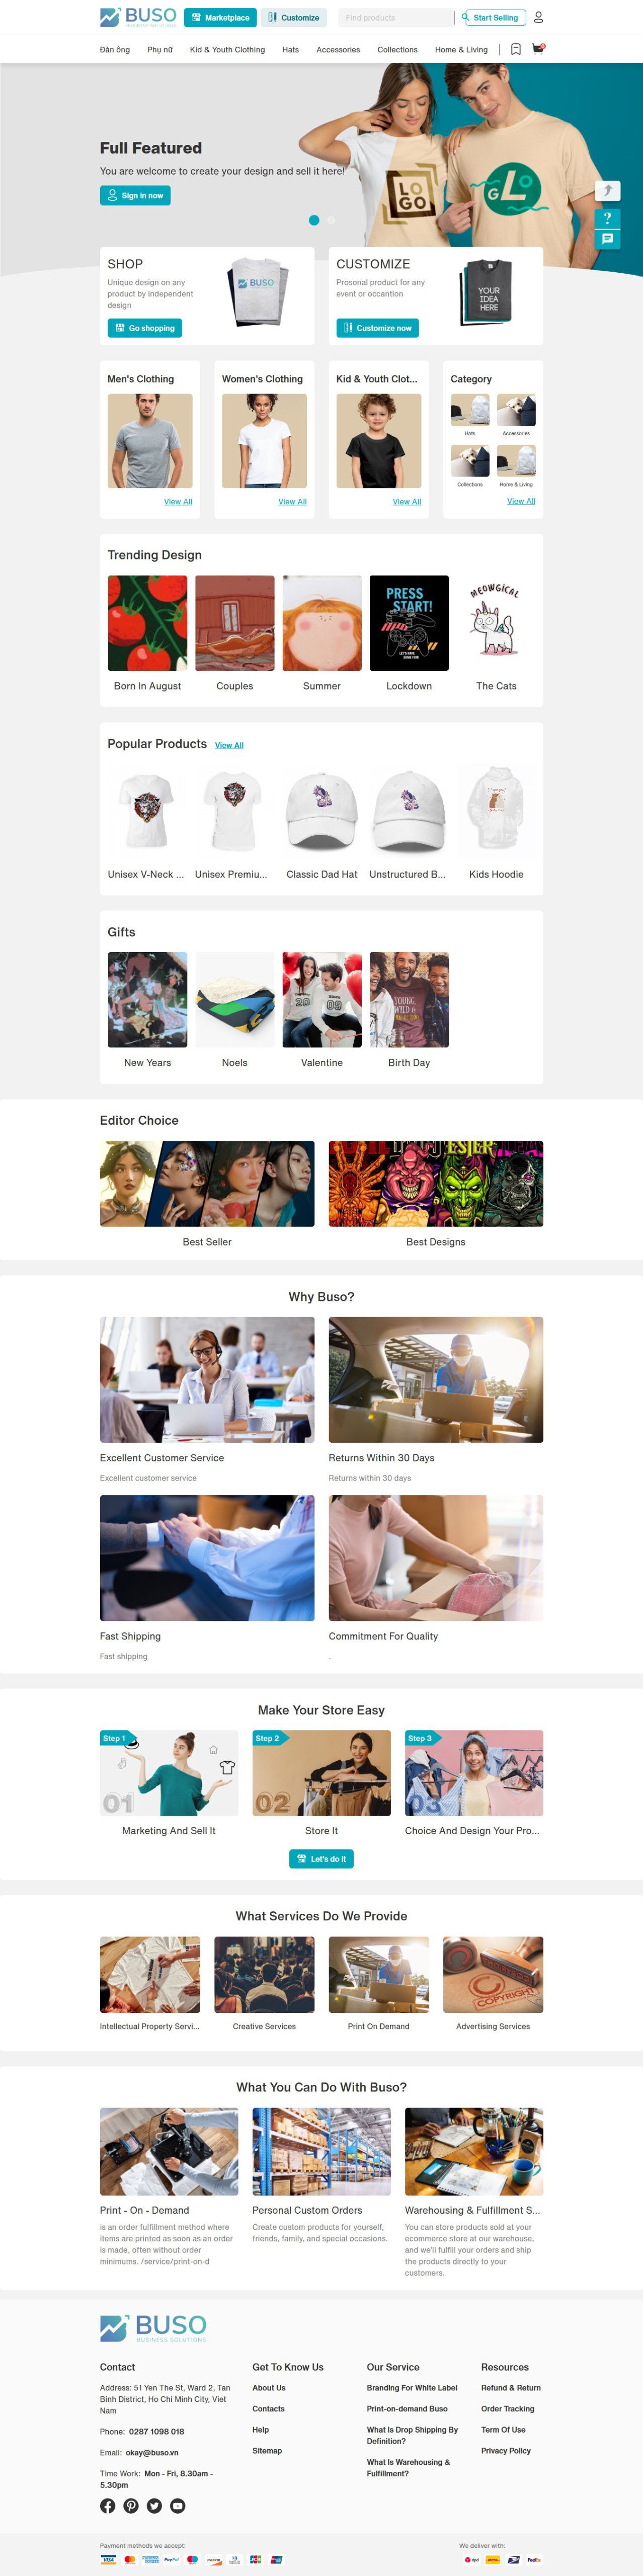Open the floating chat message icon

tap(607, 239)
